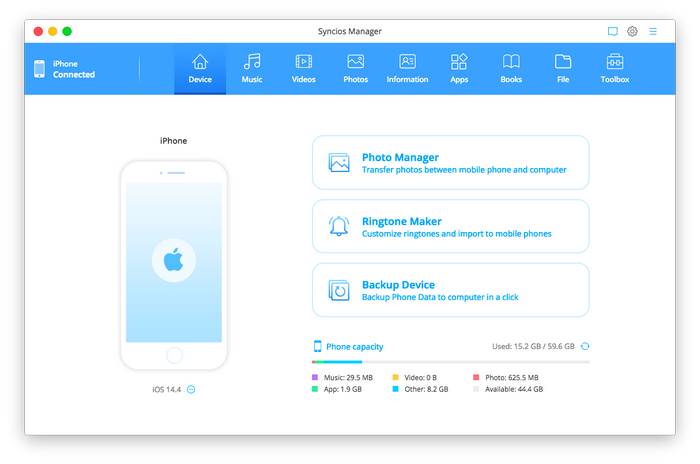
Task: Go to the Books icon
Action: point(511,62)
